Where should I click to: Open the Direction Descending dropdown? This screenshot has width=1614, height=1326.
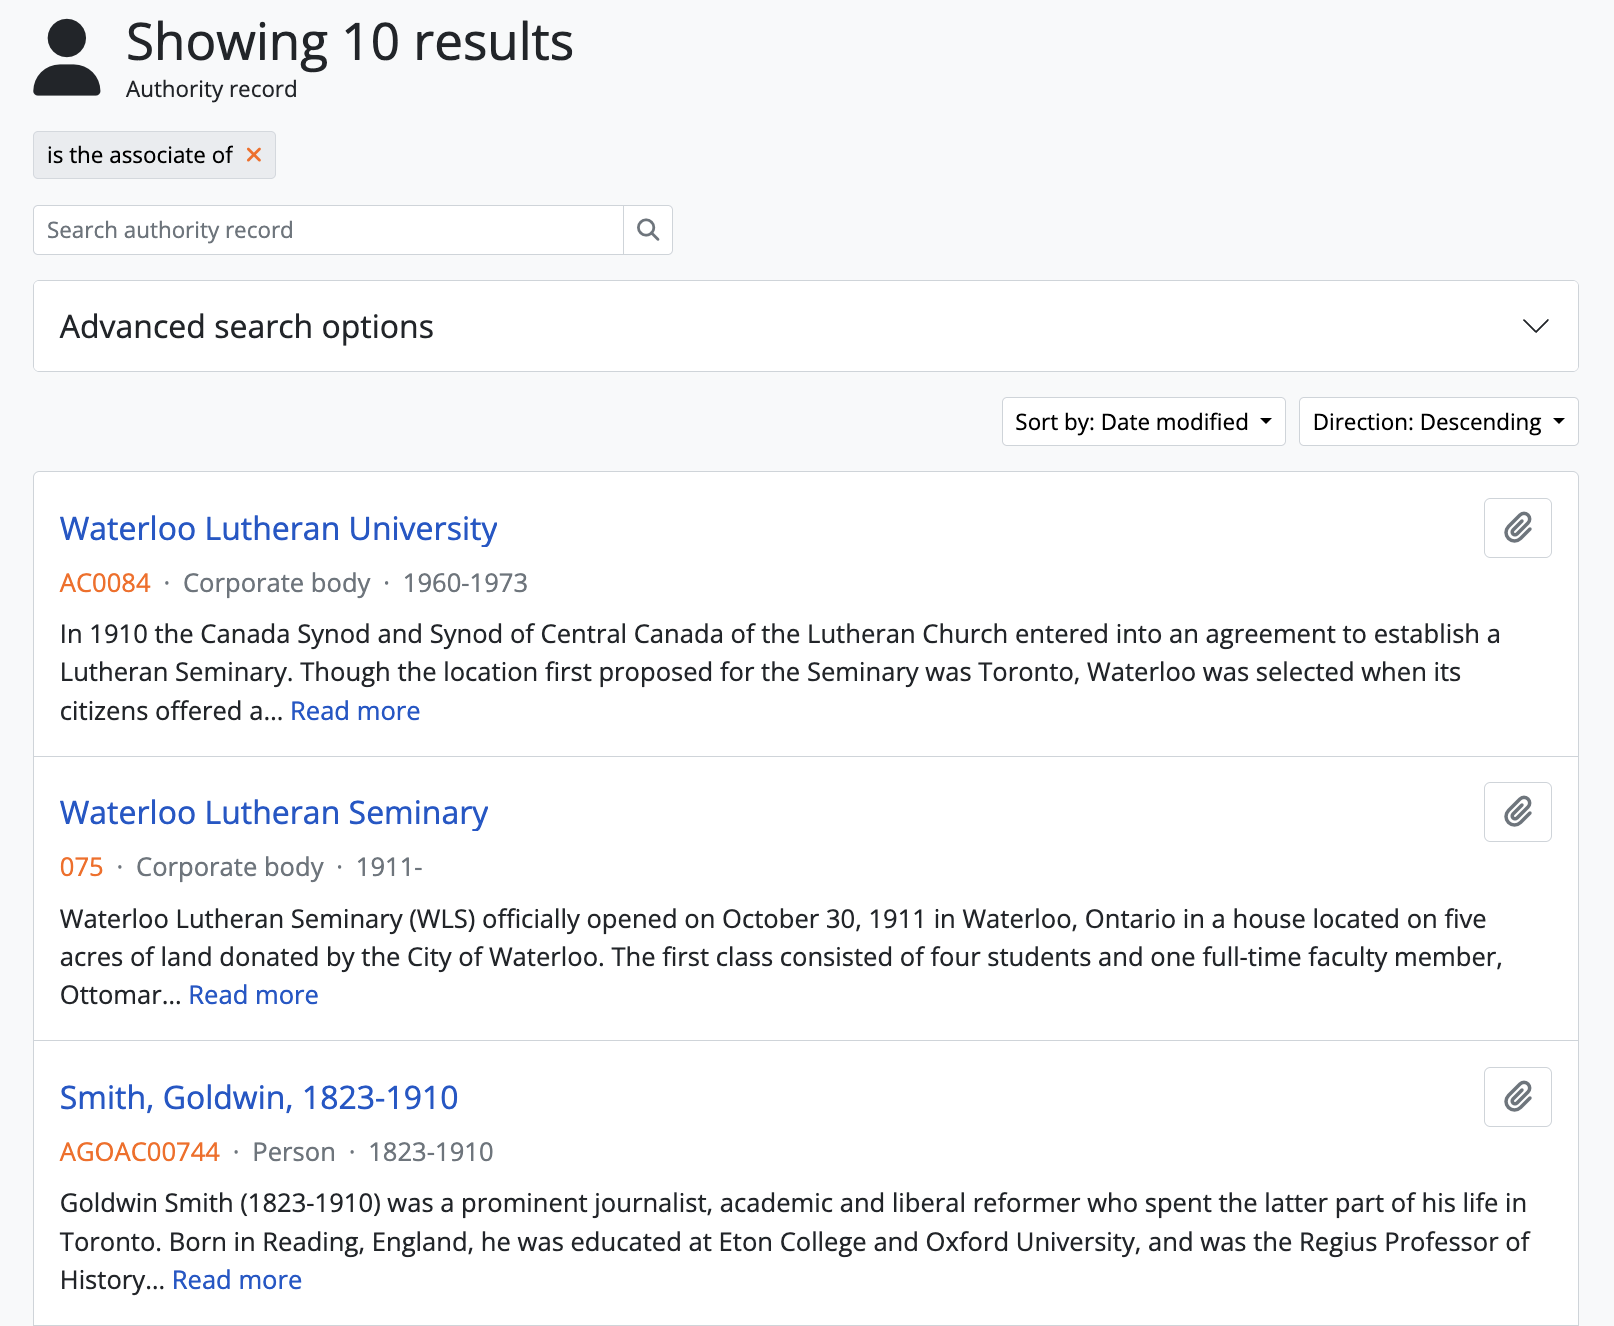[x=1437, y=422]
